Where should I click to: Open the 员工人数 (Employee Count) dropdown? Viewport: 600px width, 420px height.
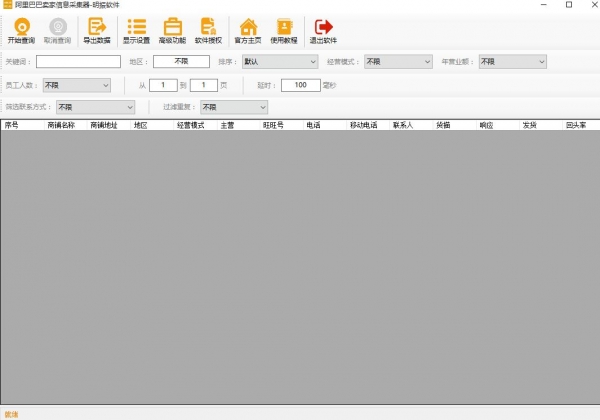click(76, 86)
